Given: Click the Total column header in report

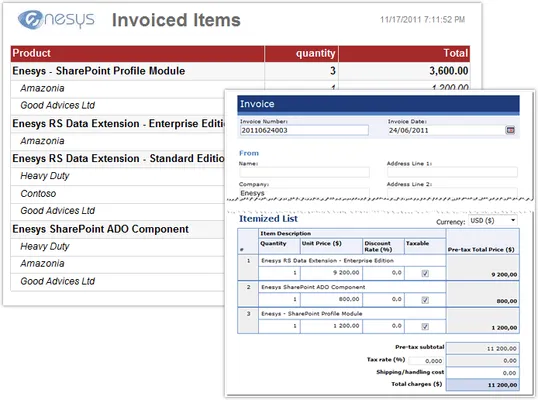Looking at the screenshot, I should point(404,54).
